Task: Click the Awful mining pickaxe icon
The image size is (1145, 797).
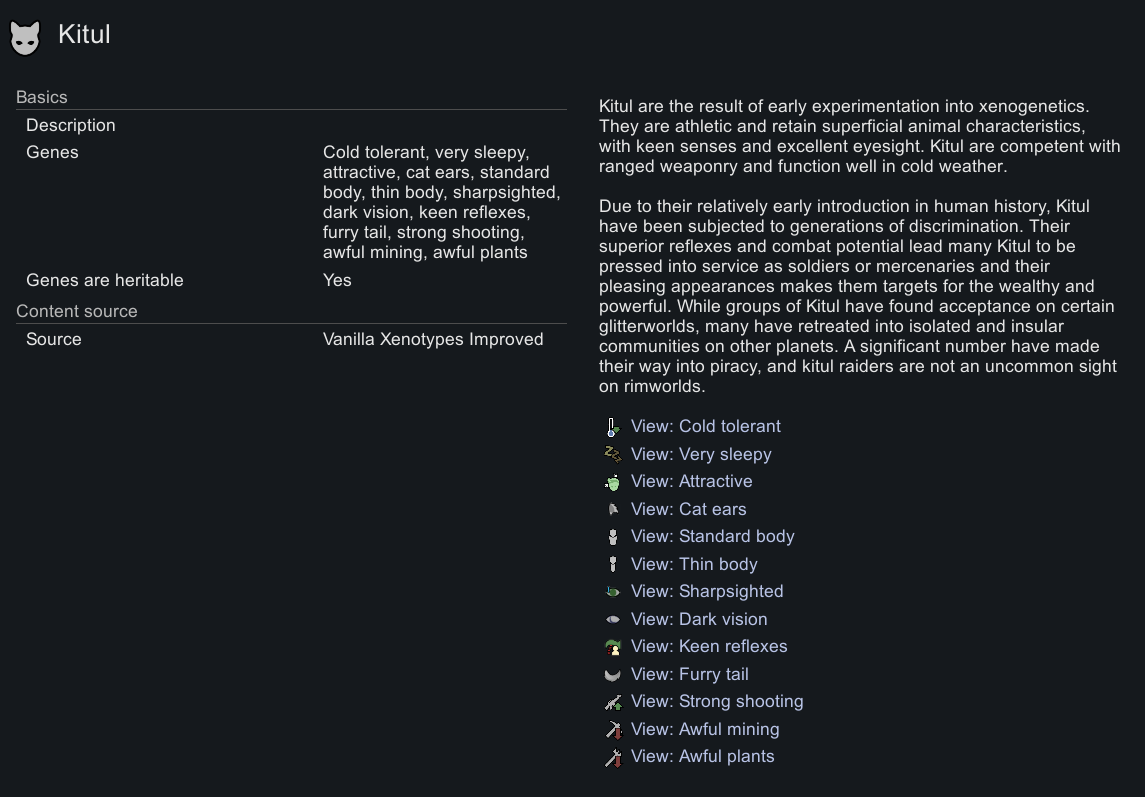Action: [x=613, y=730]
